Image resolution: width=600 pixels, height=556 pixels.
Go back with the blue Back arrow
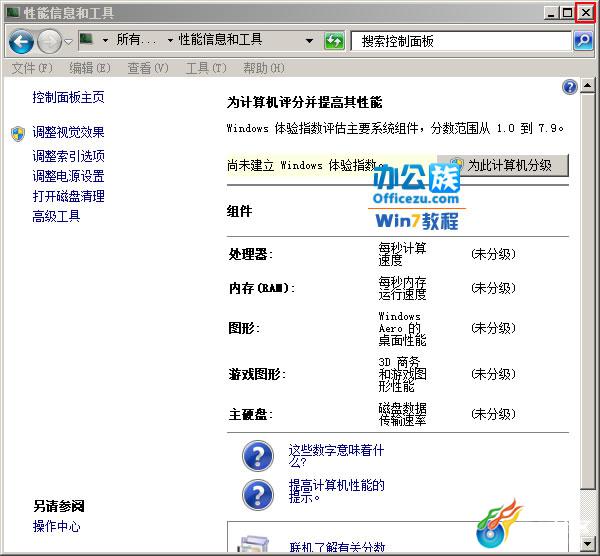(x=21, y=41)
